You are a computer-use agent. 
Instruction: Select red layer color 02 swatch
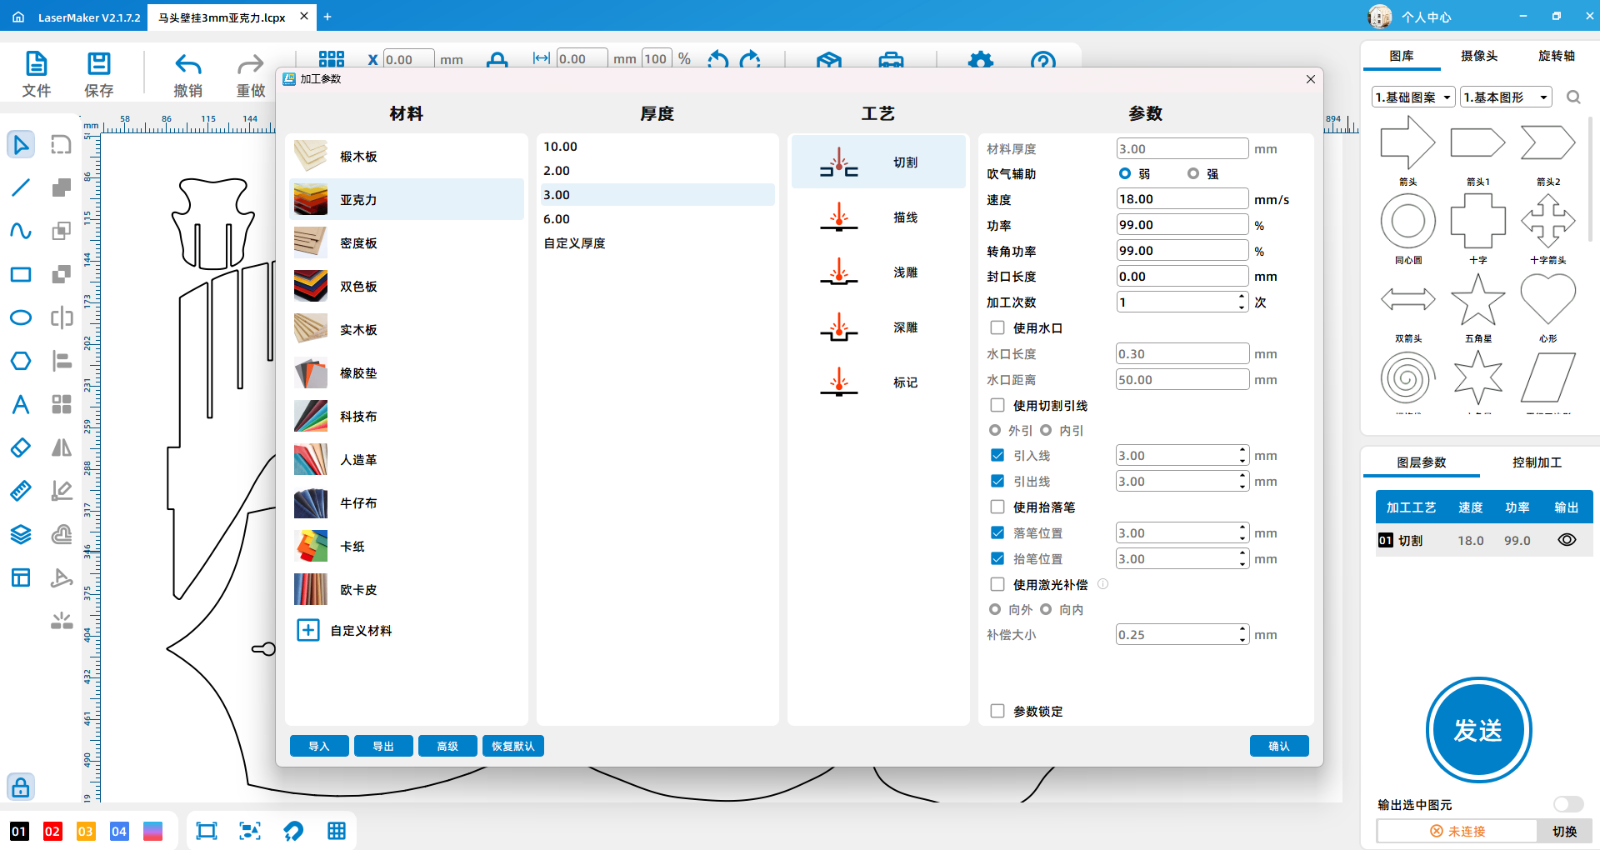point(52,831)
